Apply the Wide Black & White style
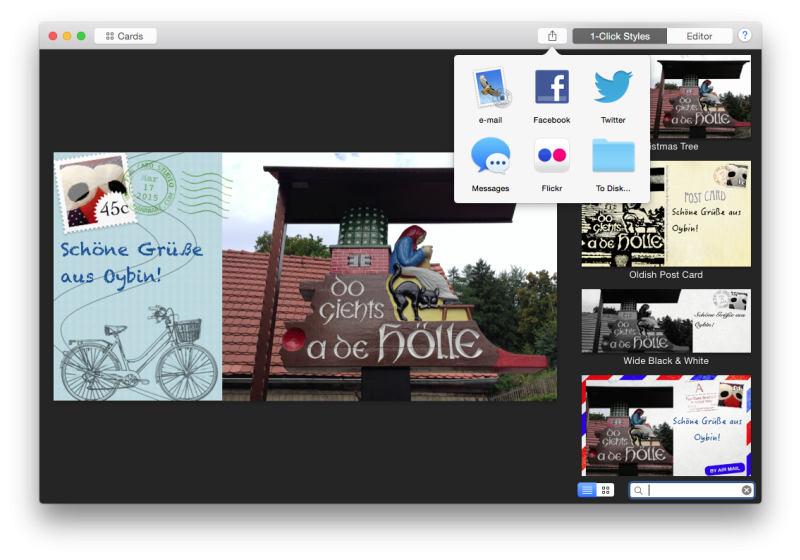 pos(666,321)
